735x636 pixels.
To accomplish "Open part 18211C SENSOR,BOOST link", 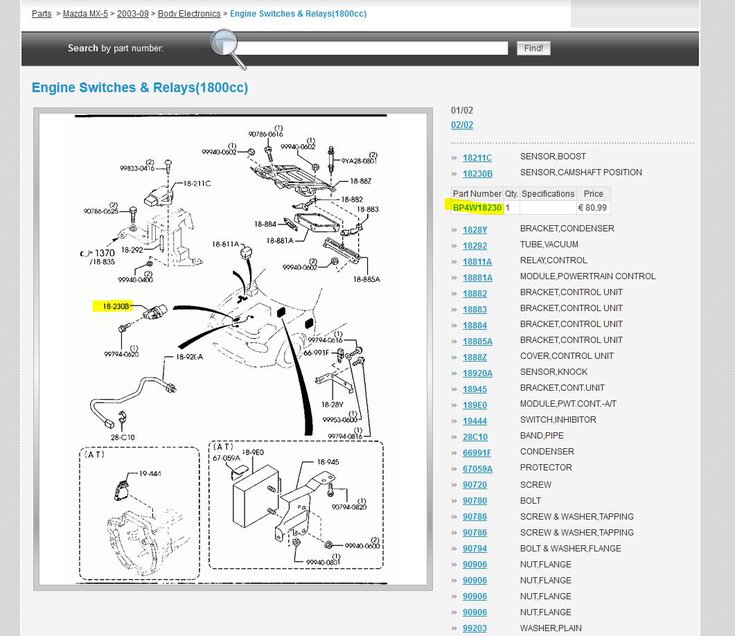I will [477, 158].
